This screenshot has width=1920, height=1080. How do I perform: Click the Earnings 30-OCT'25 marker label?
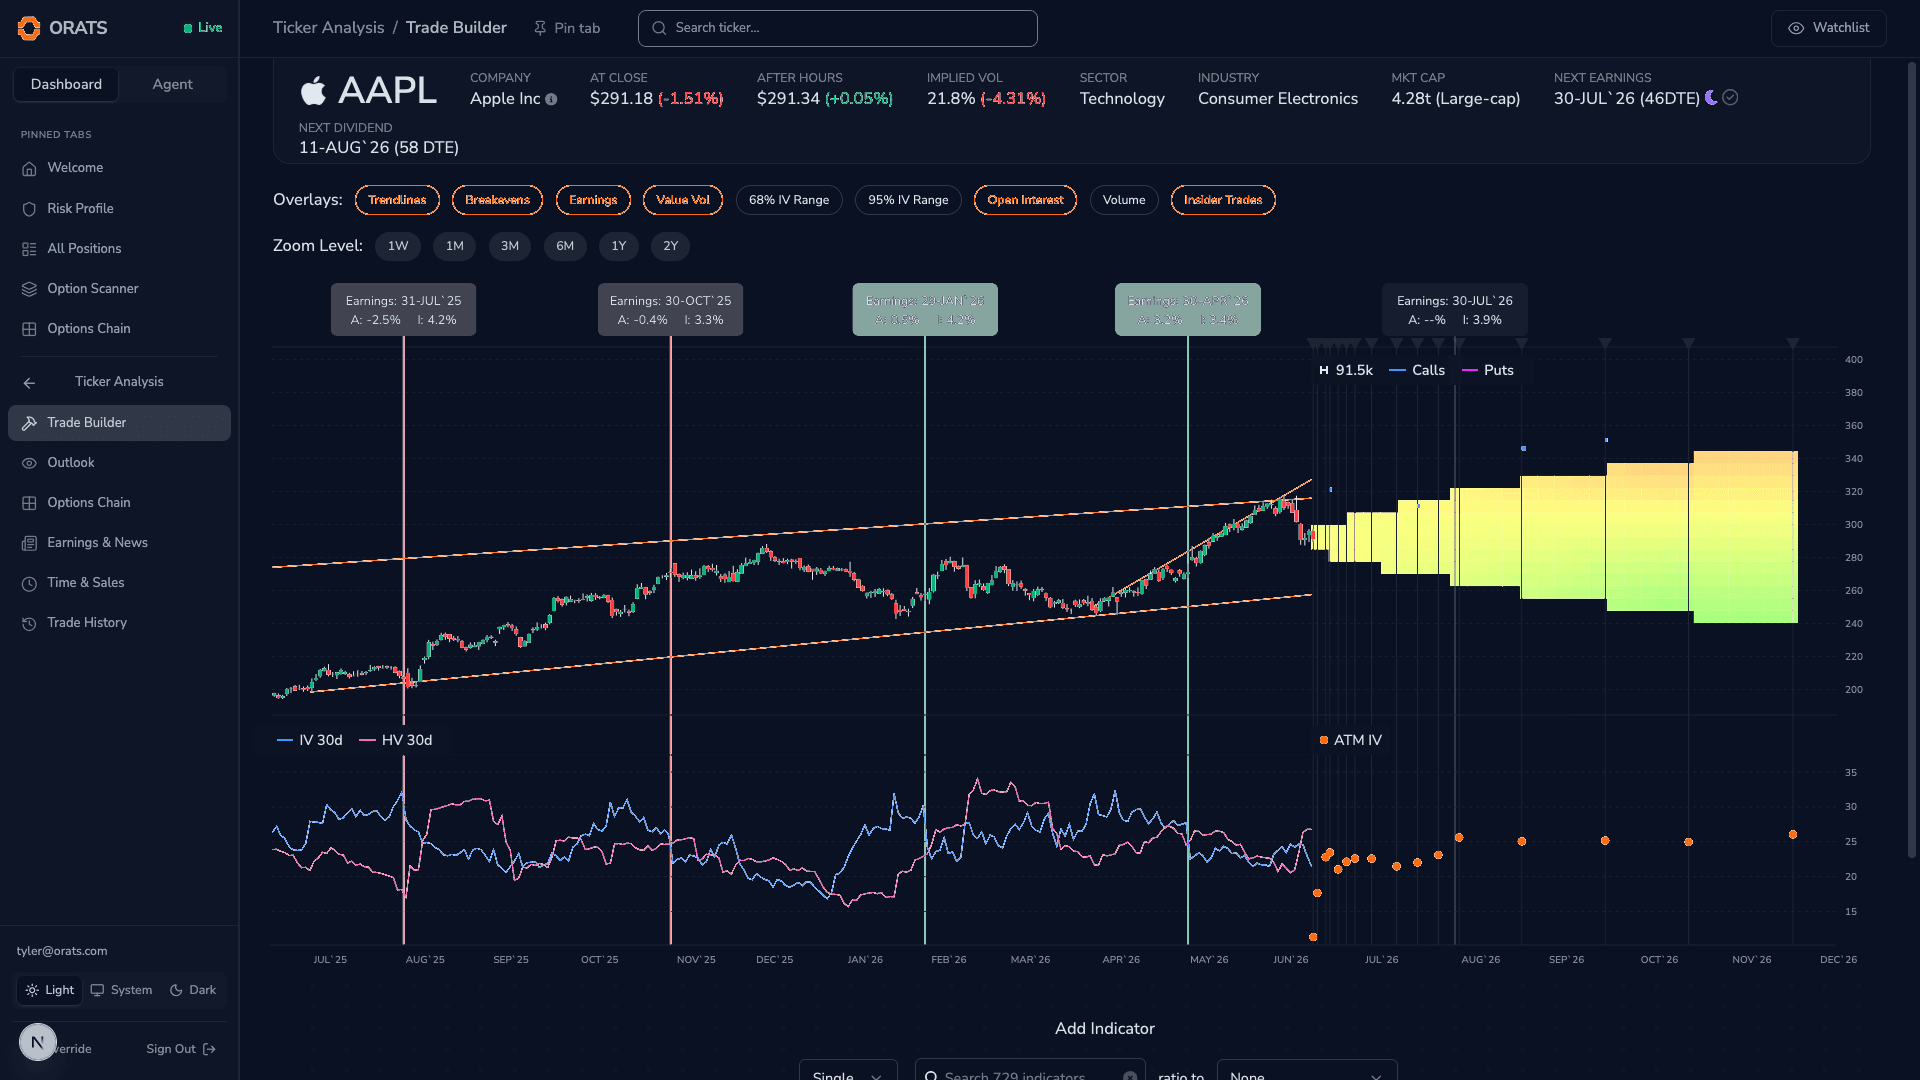point(670,310)
